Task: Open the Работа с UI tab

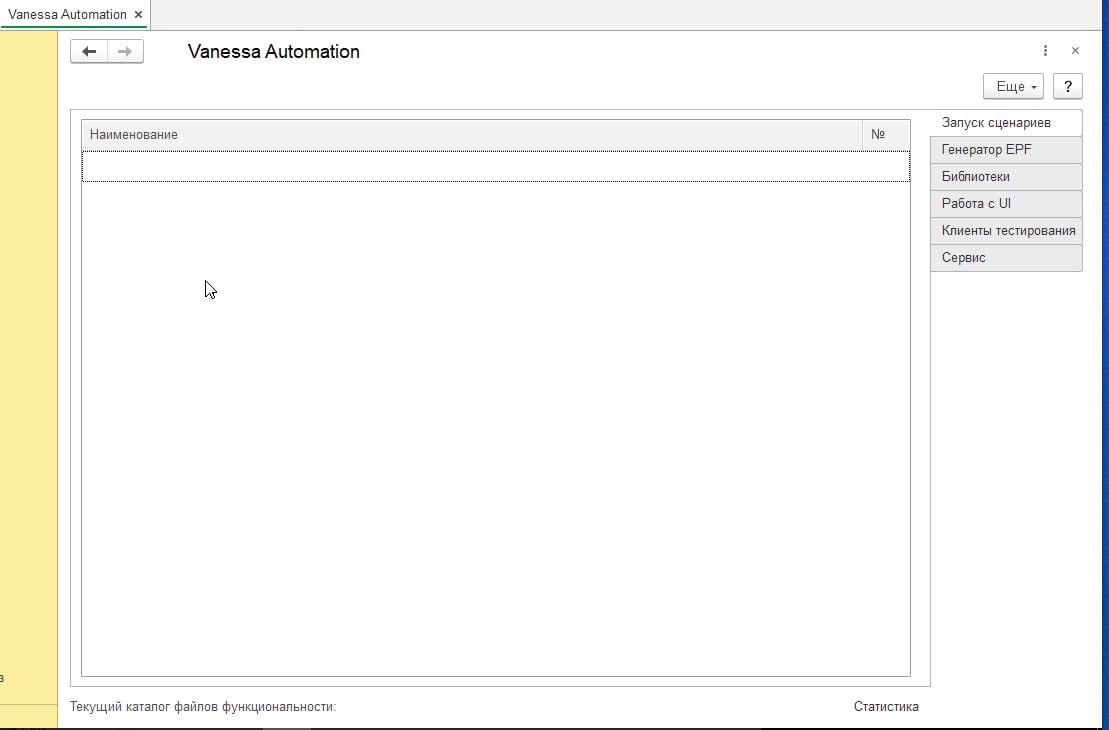Action: pyautogui.click(x=1006, y=204)
